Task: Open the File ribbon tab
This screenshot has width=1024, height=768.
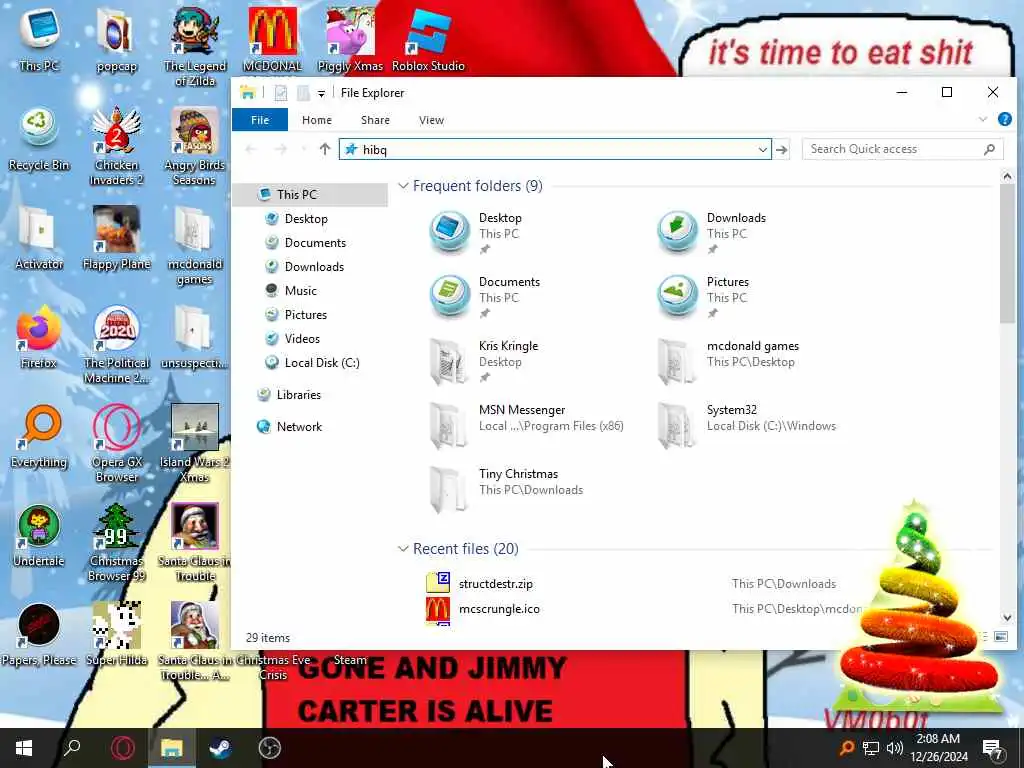Action: (260, 120)
